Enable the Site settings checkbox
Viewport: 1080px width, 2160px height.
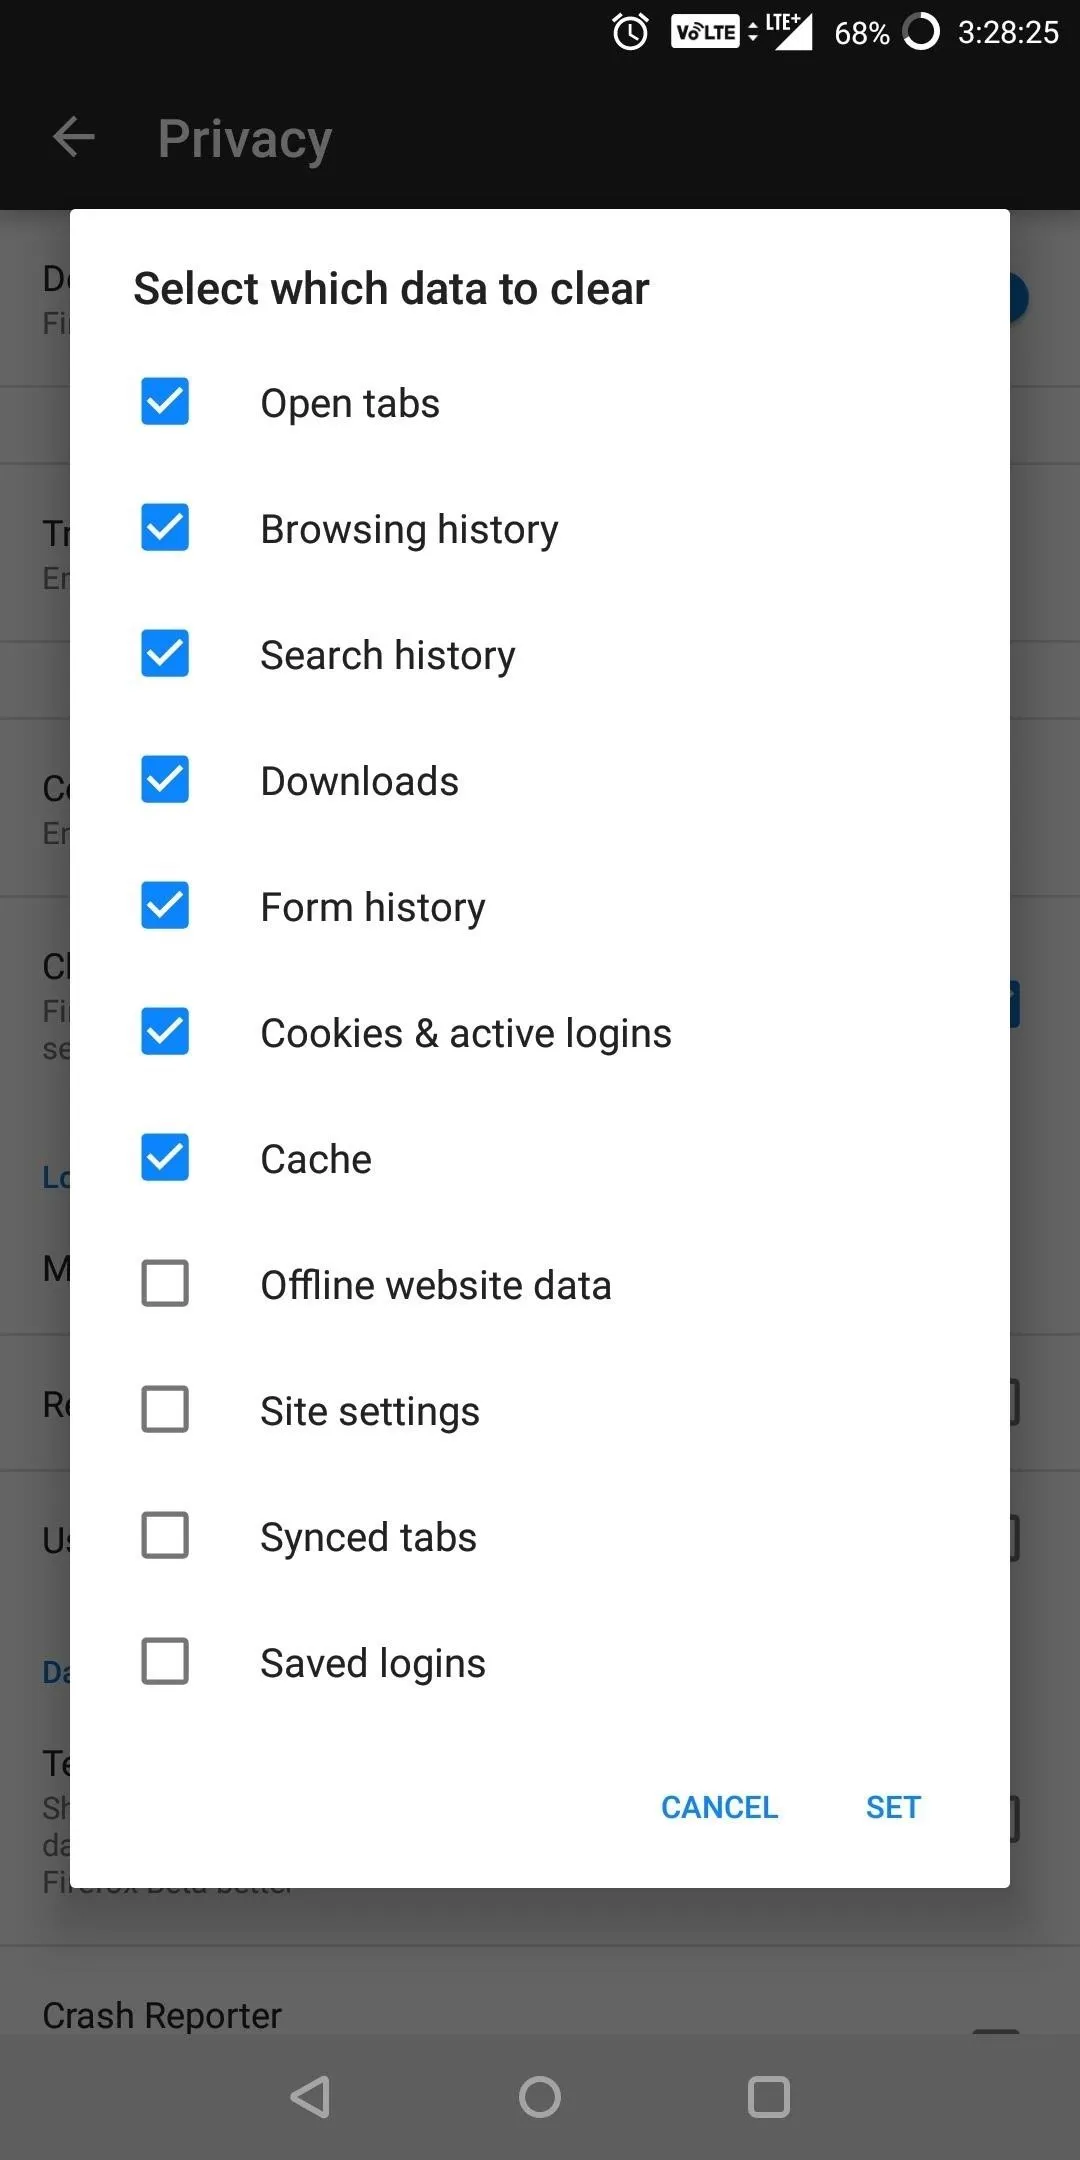[165, 1410]
